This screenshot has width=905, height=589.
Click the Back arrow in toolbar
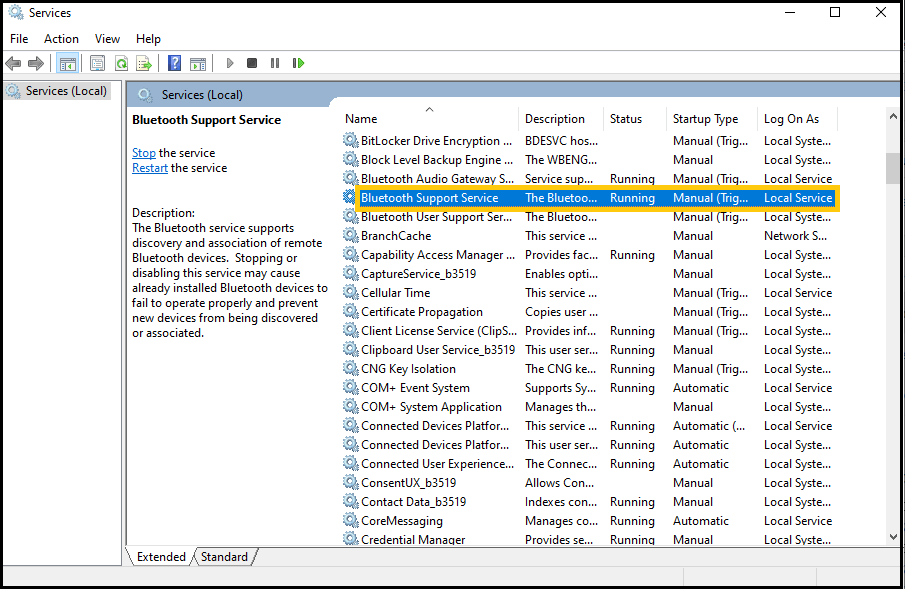click(13, 63)
